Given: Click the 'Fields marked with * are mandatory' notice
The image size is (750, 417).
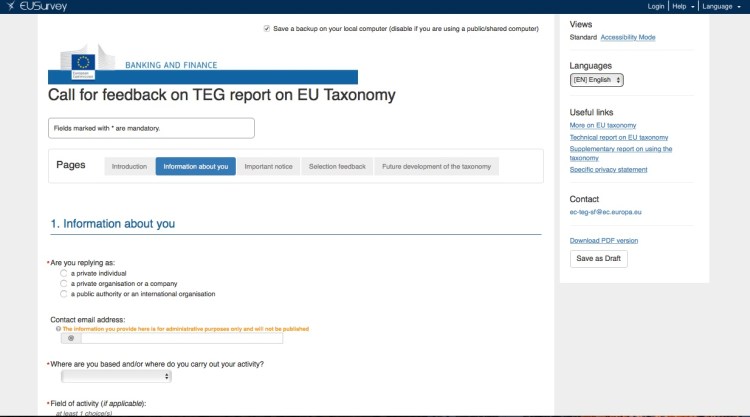Looking at the screenshot, I should [151, 128].
